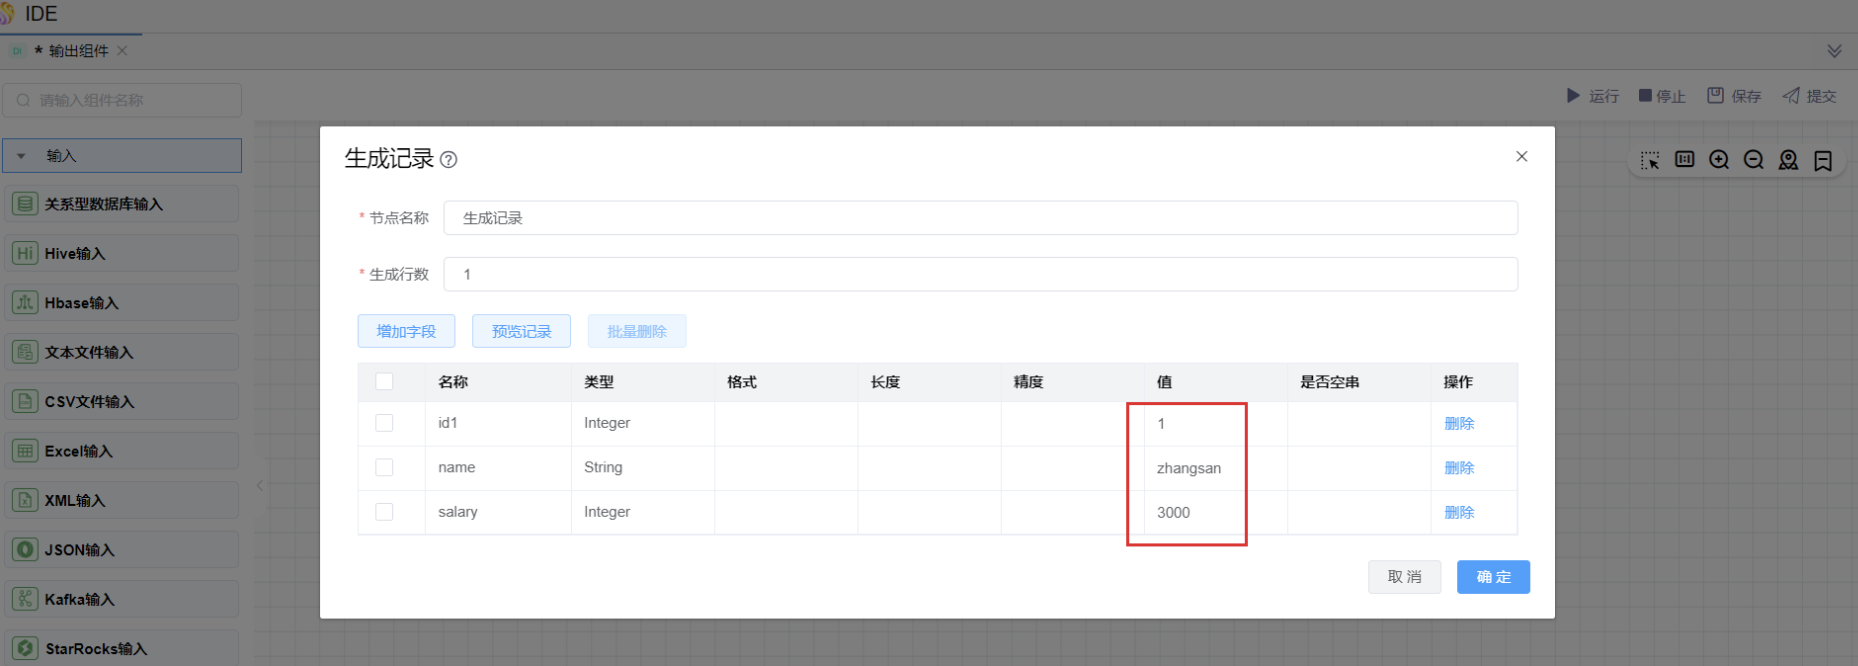Open help icon beside 生成记录 title
The image size is (1858, 666).
(449, 160)
